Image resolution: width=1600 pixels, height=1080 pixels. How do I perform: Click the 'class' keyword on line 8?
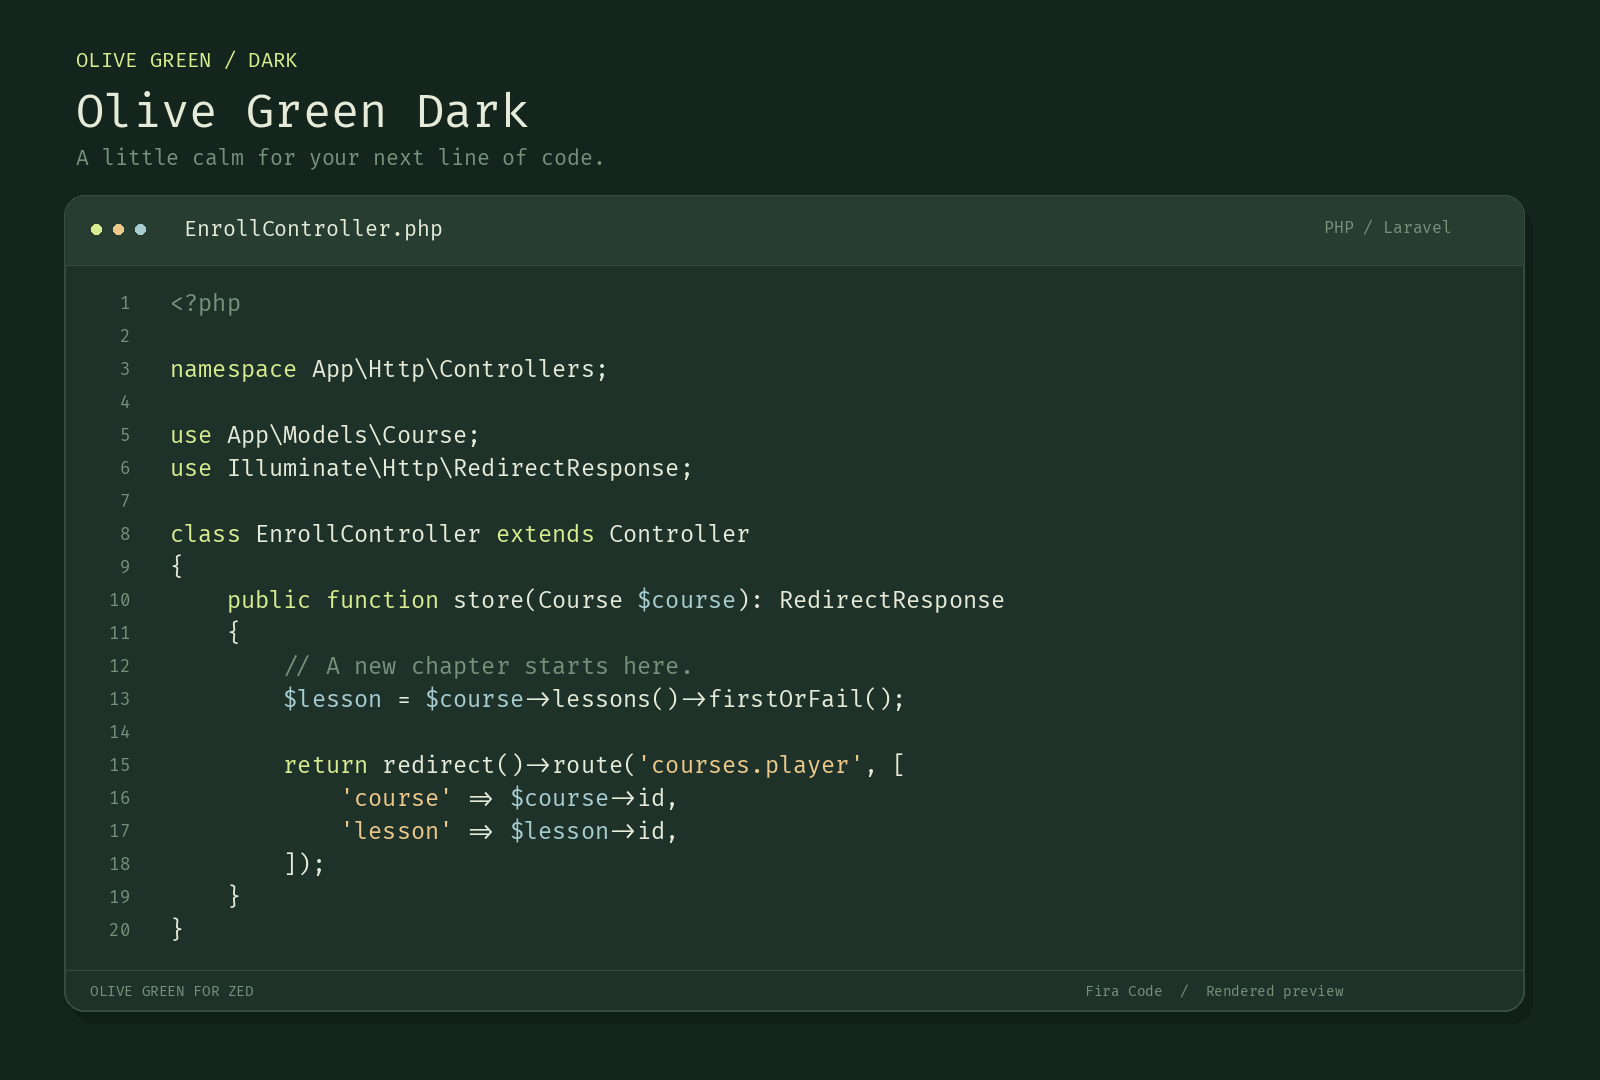coord(205,534)
